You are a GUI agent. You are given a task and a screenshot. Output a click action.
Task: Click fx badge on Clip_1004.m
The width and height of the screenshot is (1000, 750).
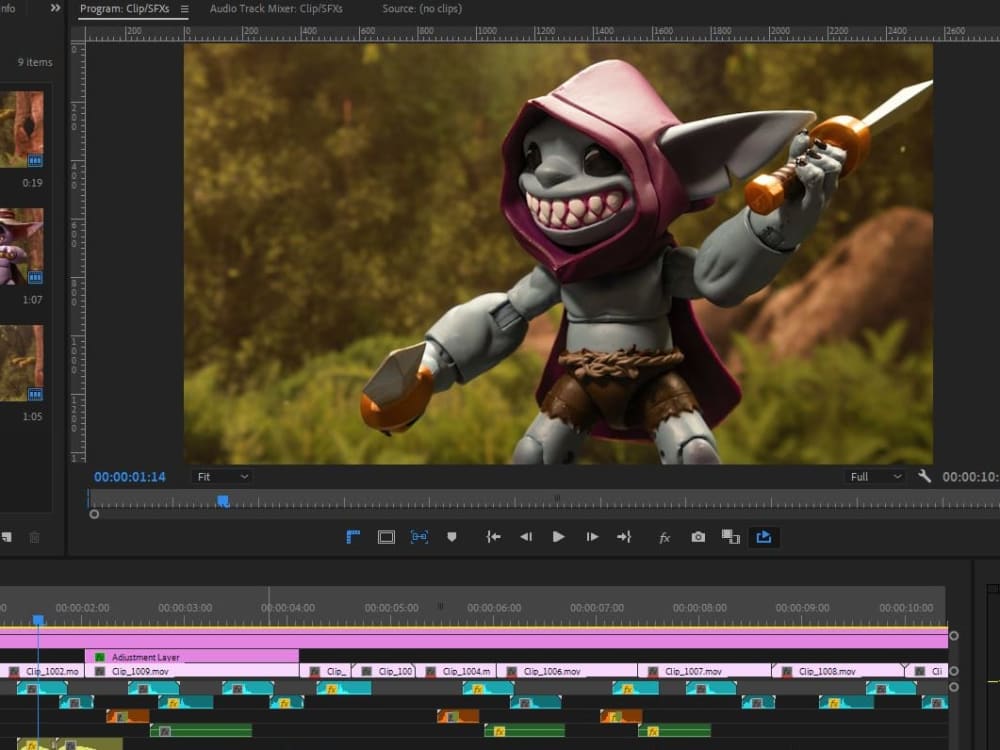[x=430, y=672]
